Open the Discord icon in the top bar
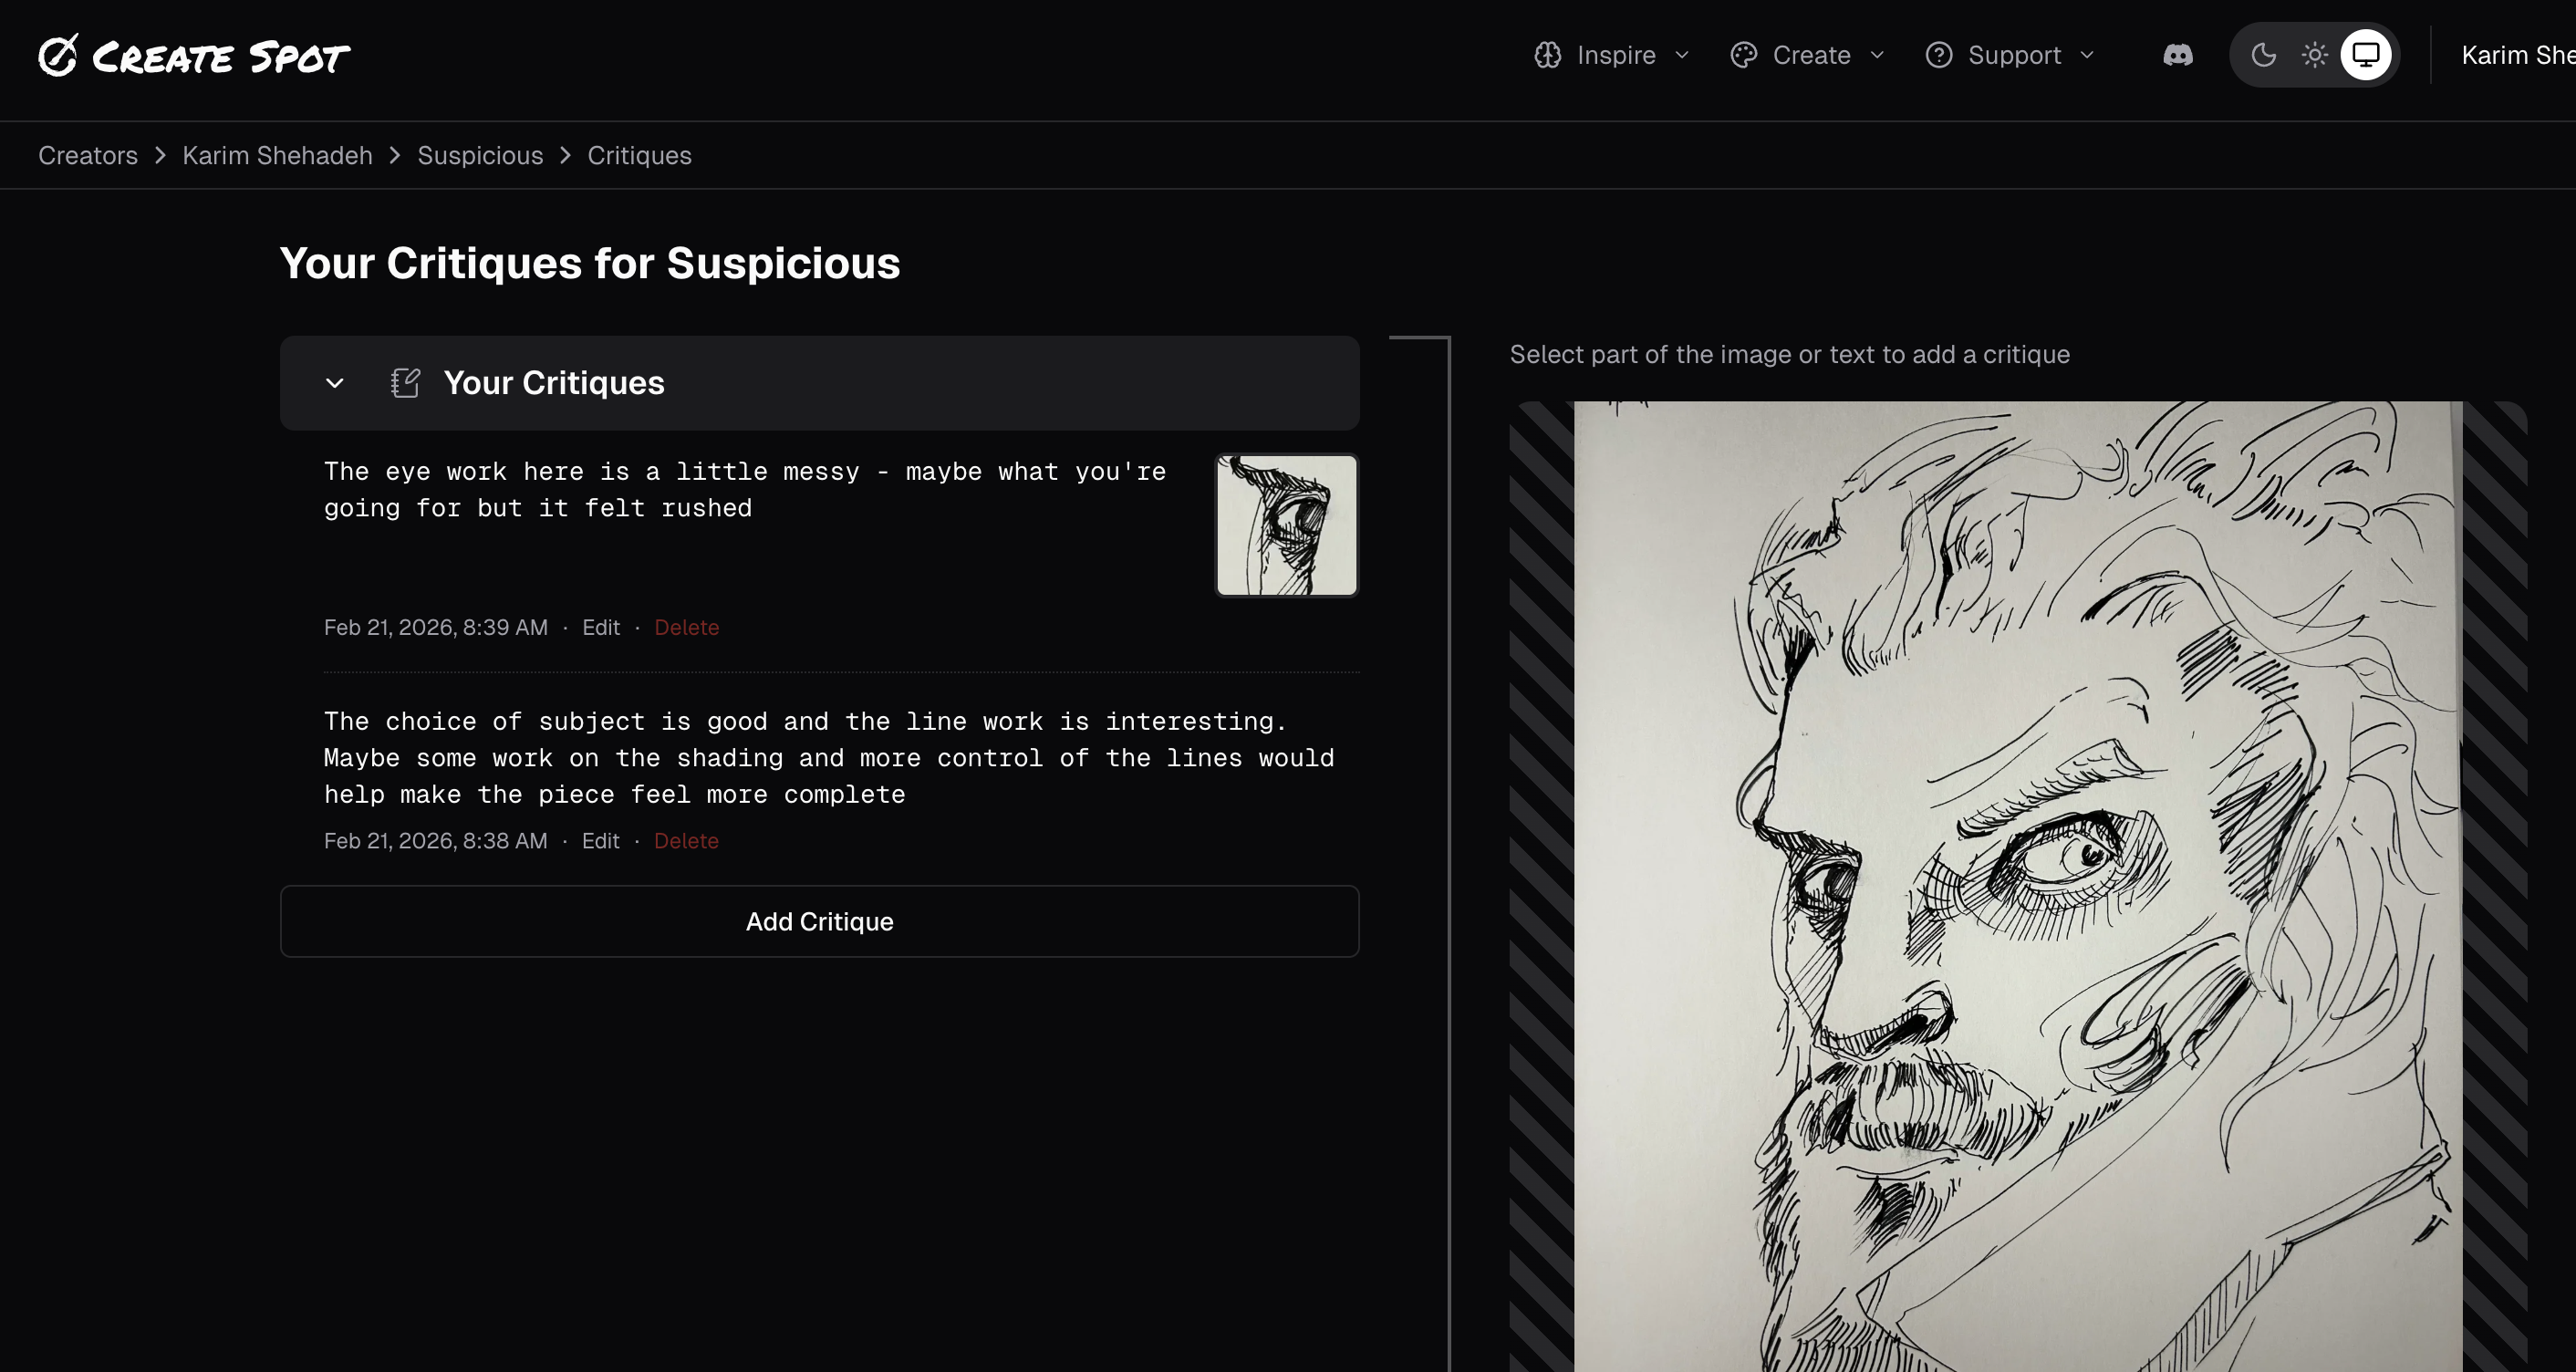 2177,55
